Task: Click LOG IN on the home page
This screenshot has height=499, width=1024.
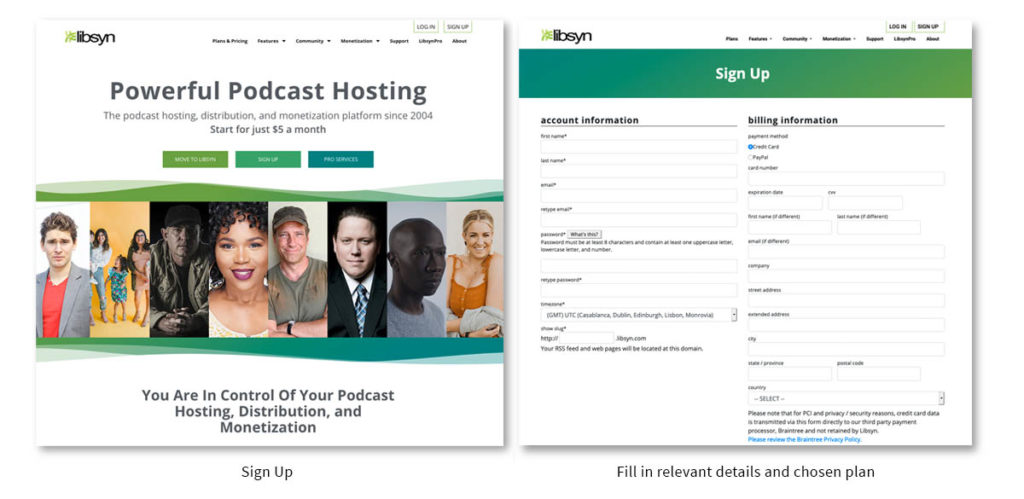Action: [426, 27]
